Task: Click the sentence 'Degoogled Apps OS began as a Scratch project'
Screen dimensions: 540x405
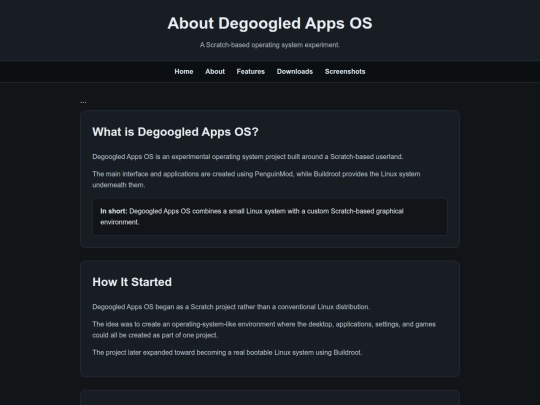Action: (231, 307)
